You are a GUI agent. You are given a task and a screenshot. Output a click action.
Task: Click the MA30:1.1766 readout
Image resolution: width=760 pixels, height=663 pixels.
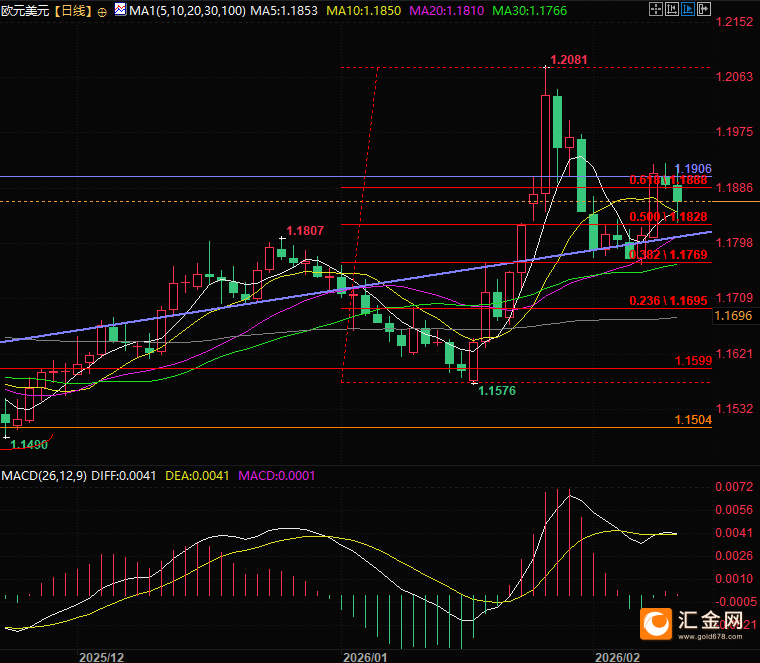(x=529, y=11)
